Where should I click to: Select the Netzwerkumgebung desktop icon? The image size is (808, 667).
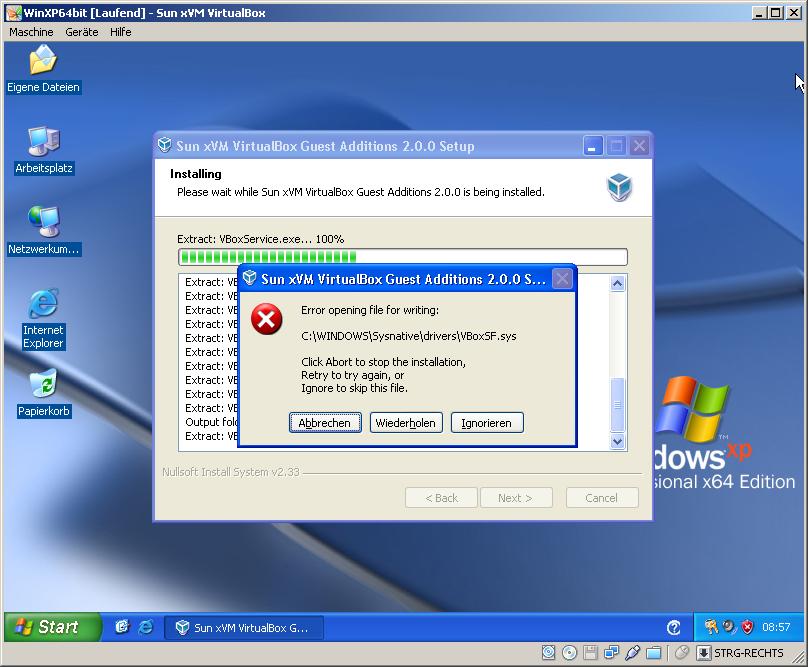44,230
